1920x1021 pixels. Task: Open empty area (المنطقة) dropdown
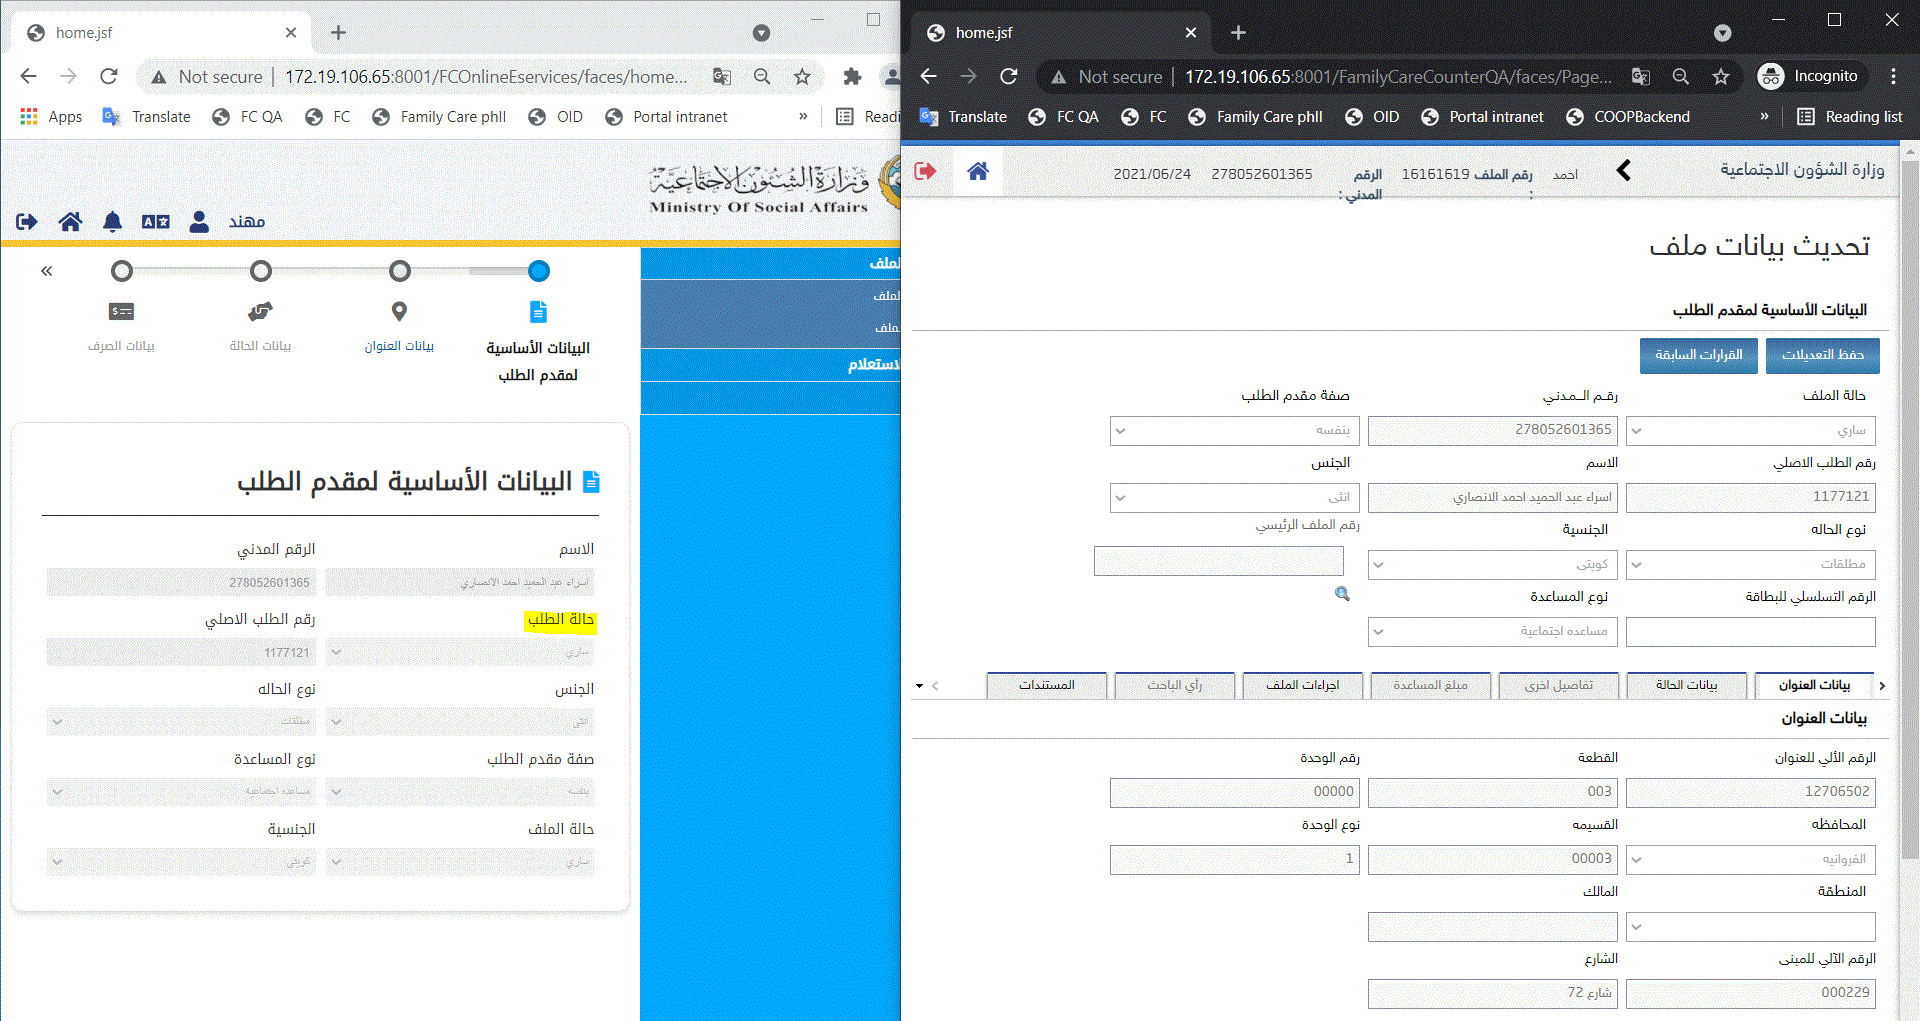pos(1751,927)
